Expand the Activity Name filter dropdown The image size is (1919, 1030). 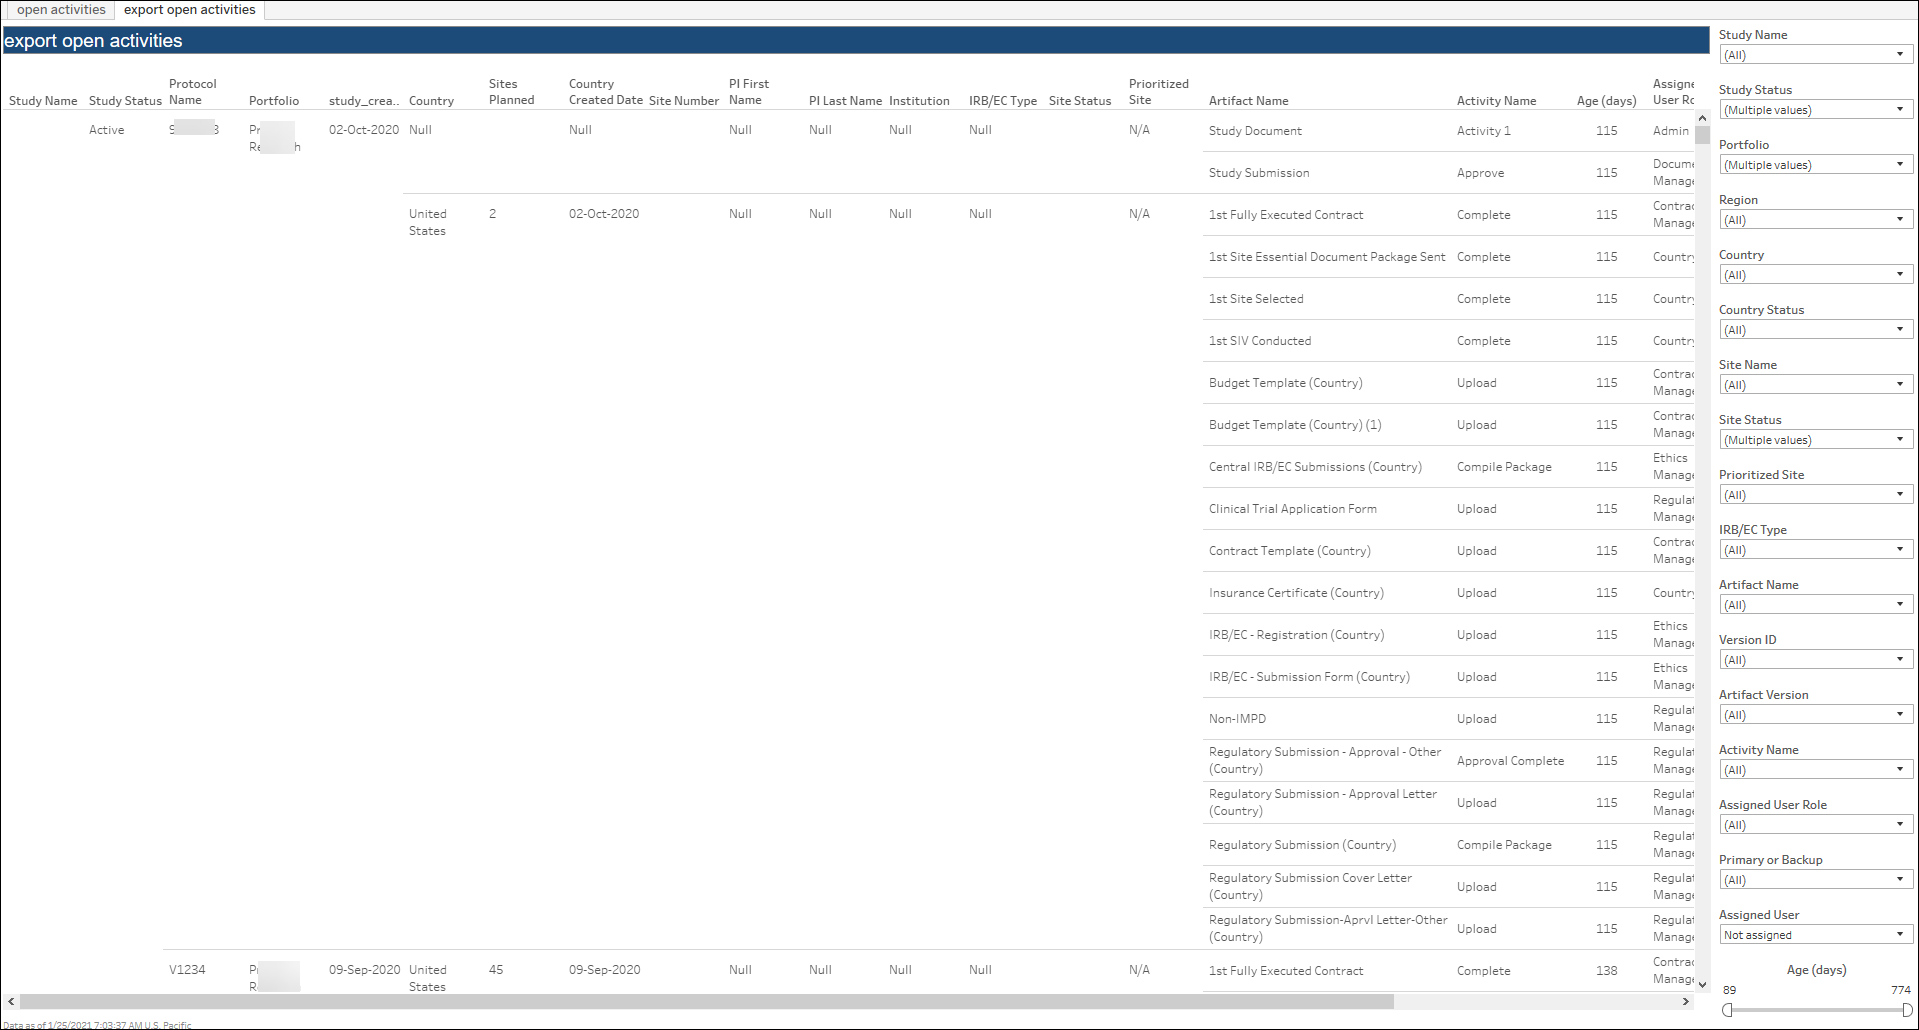point(1816,770)
